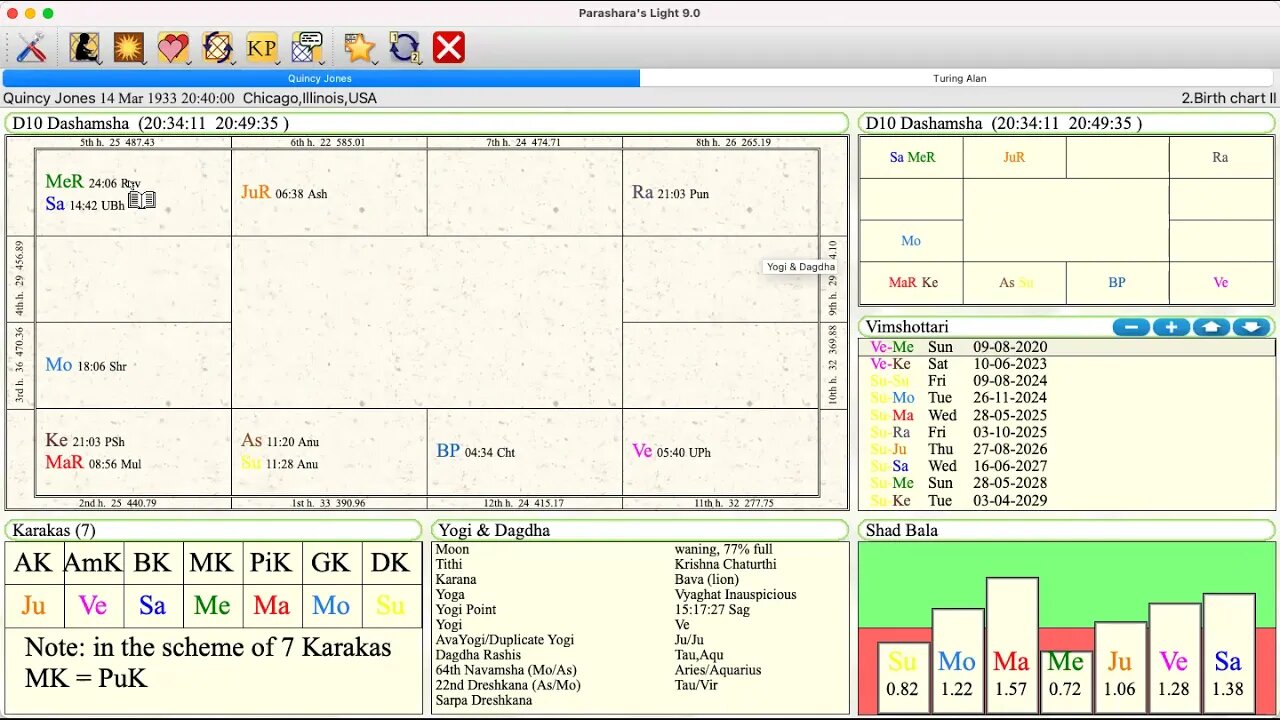Click the red X close chart icon
This screenshot has height=720, width=1280.
click(449, 47)
